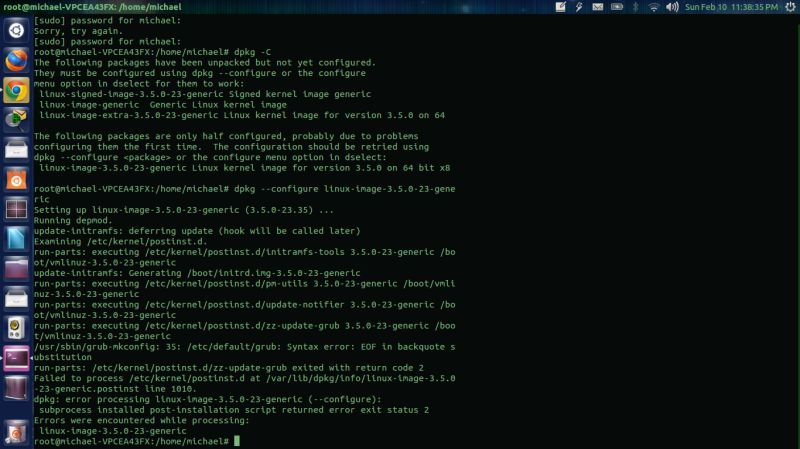Click the window title root@michael-VPCEA43FX in panel
800x449 pixels.
92,7
